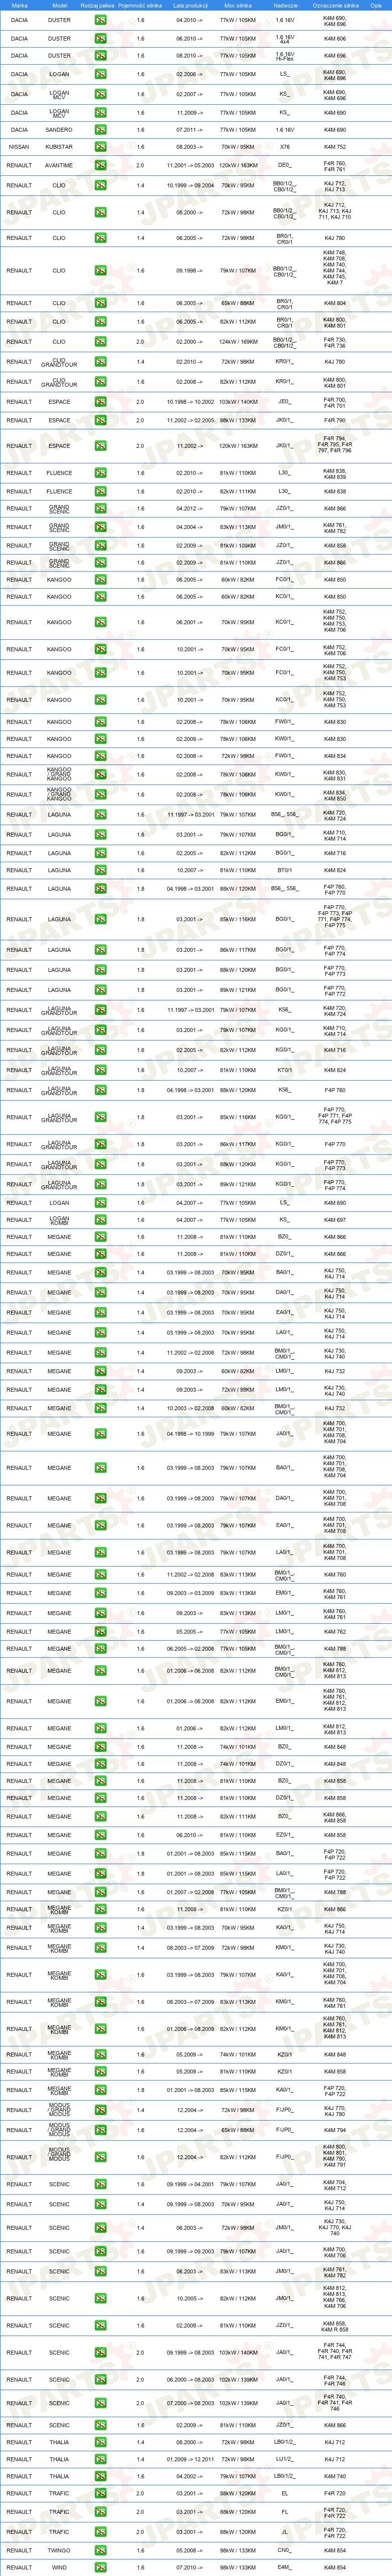Click the K4M 804 engine code cell
Image resolution: width=392 pixels, height=2576 pixels.
coord(335,303)
